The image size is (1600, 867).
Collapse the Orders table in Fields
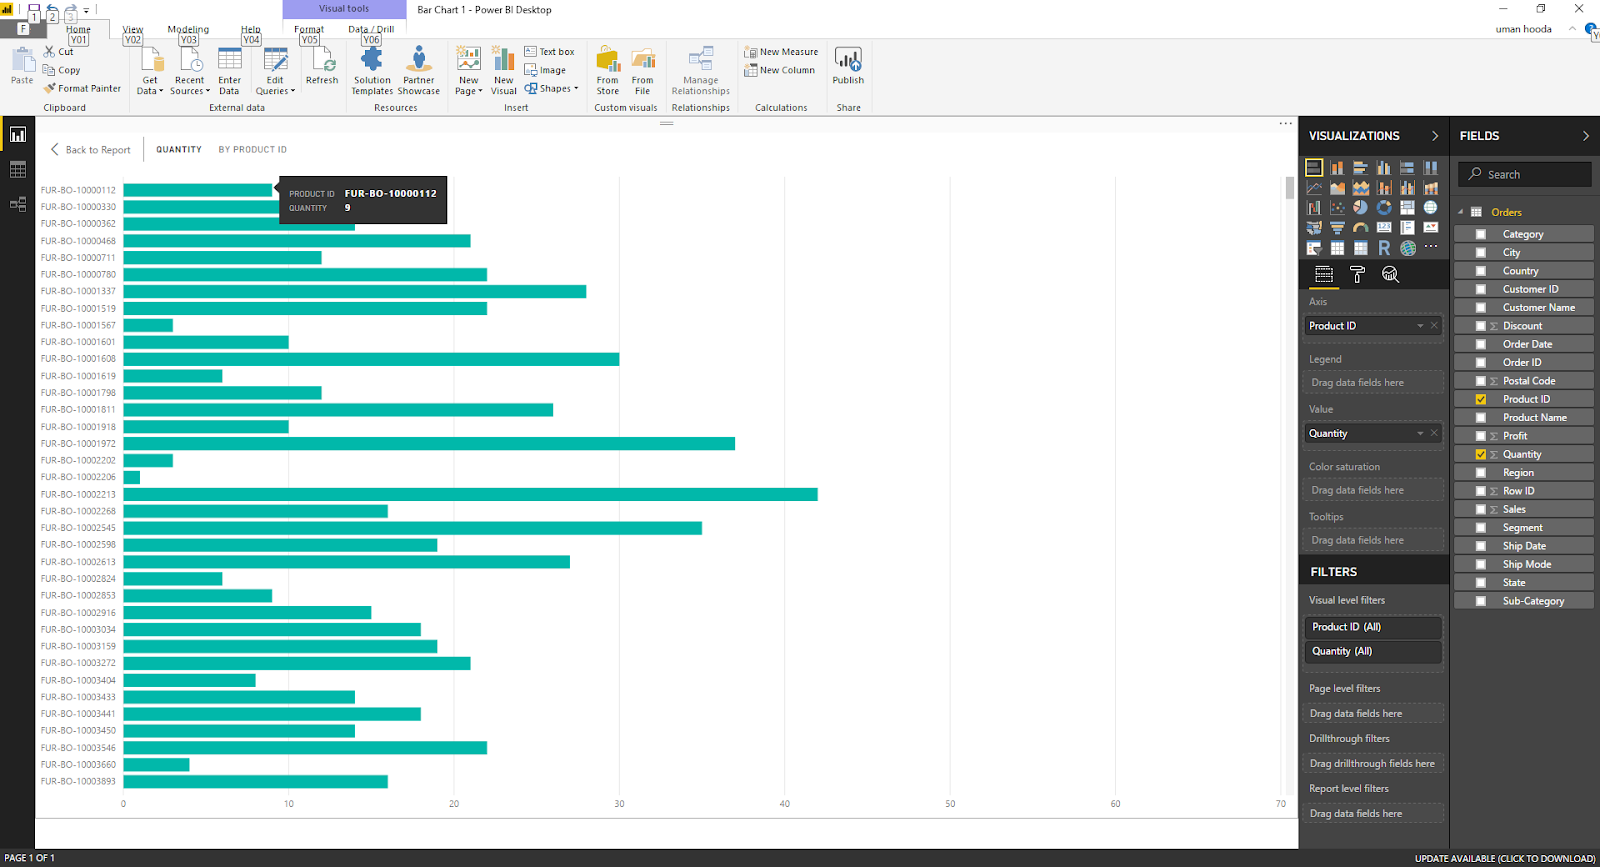click(1460, 212)
